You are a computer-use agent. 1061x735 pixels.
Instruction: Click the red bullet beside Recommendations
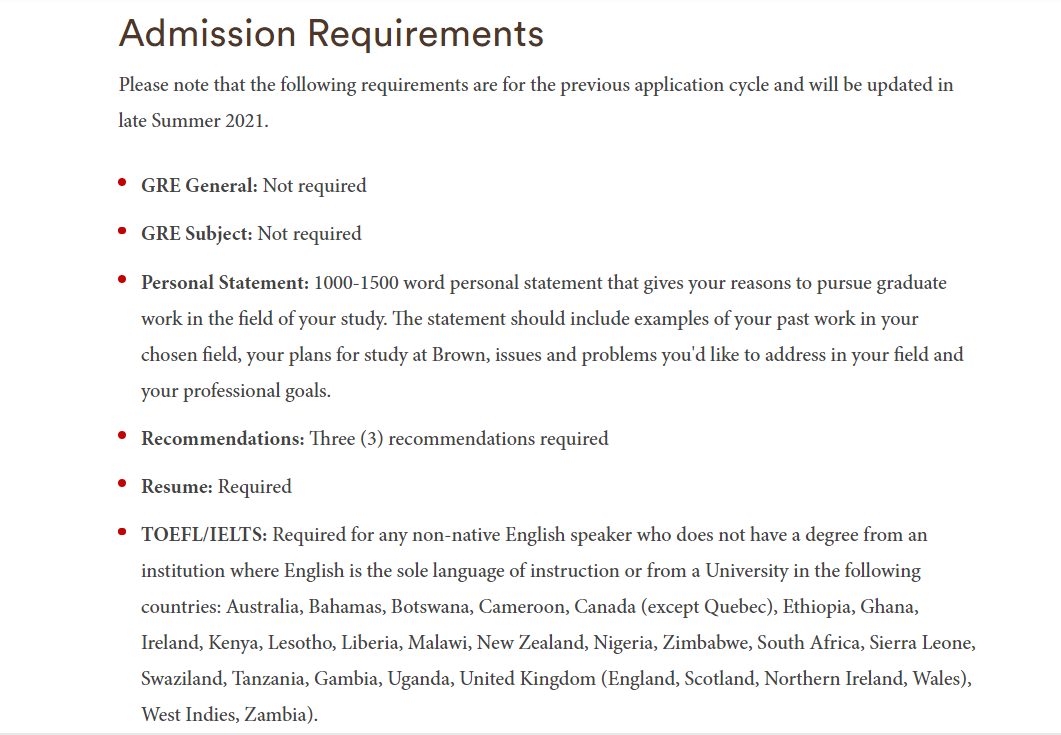(122, 435)
